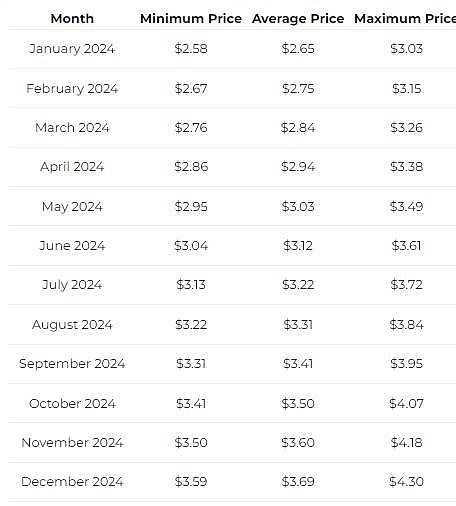Viewport: 456px width, 506px height.
Task: Click May 2024 maximum price $3.49
Action: coord(407,207)
